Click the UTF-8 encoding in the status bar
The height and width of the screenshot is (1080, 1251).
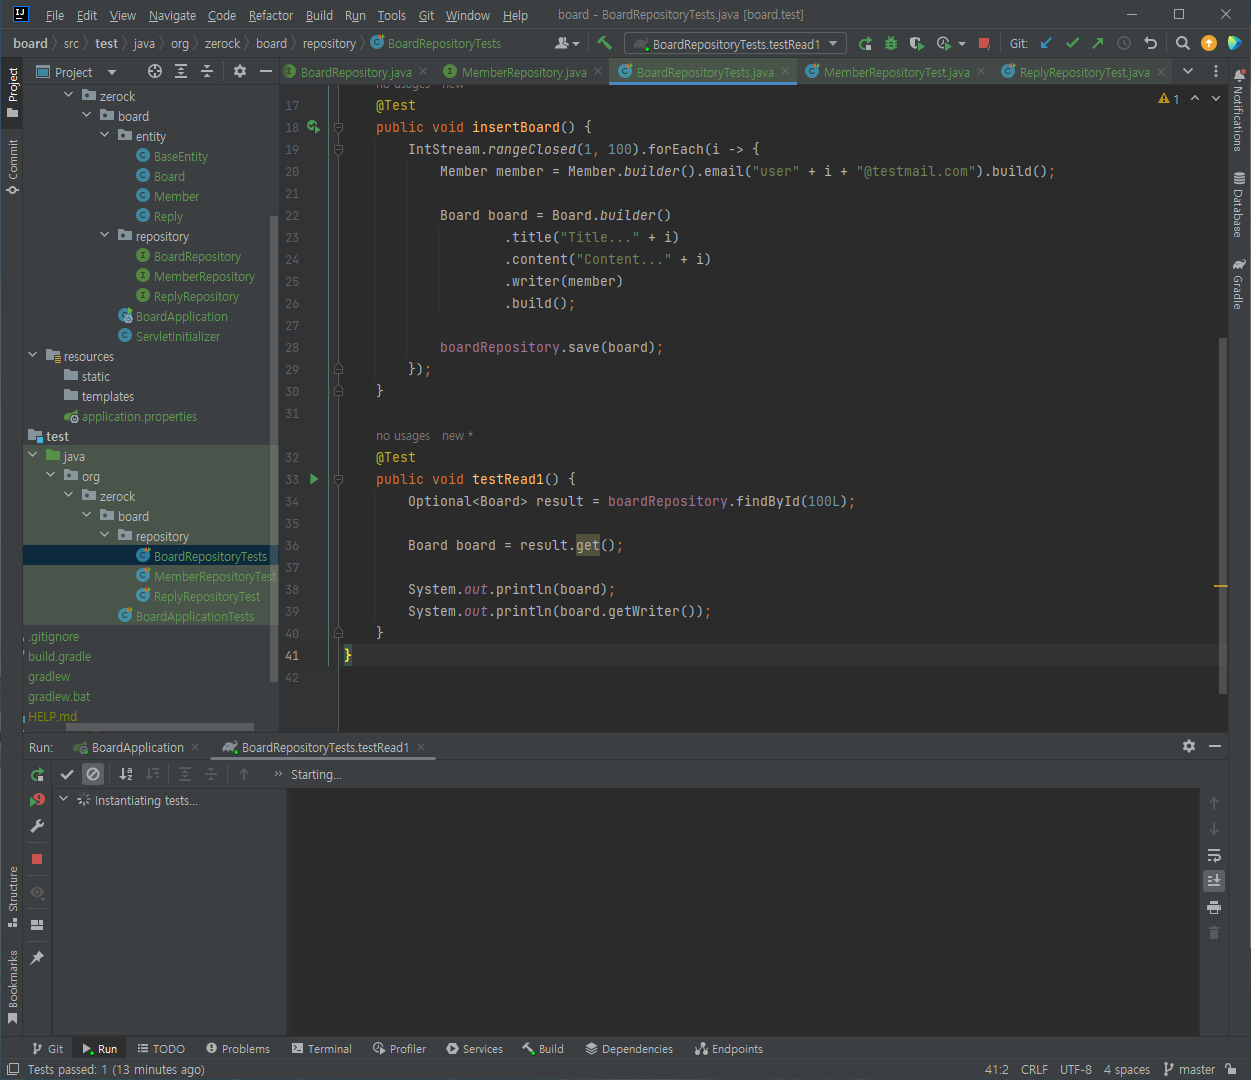point(1076,1069)
